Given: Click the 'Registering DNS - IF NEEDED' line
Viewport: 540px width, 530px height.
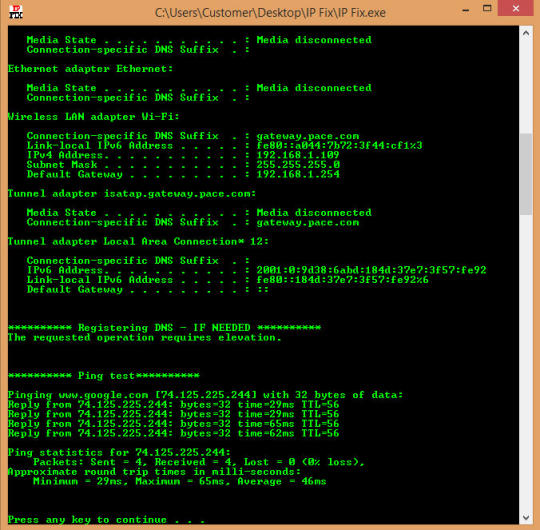Looking at the screenshot, I should click(x=164, y=328).
